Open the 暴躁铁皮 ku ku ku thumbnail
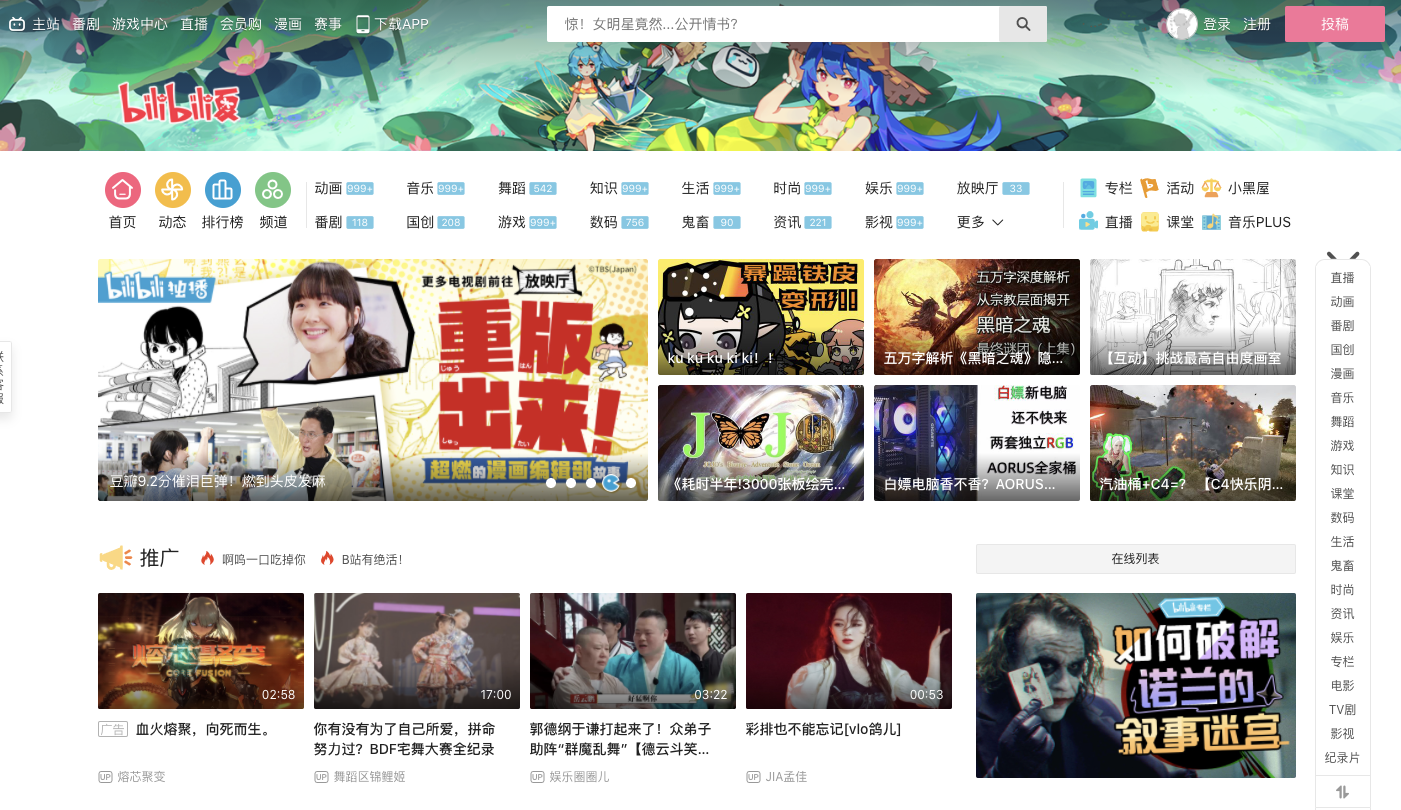The image size is (1401, 810). click(761, 317)
